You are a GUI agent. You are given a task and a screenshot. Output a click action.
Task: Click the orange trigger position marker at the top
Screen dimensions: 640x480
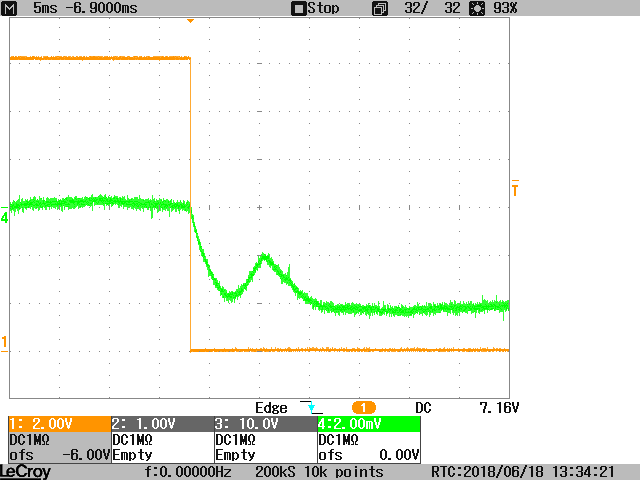(190, 20)
